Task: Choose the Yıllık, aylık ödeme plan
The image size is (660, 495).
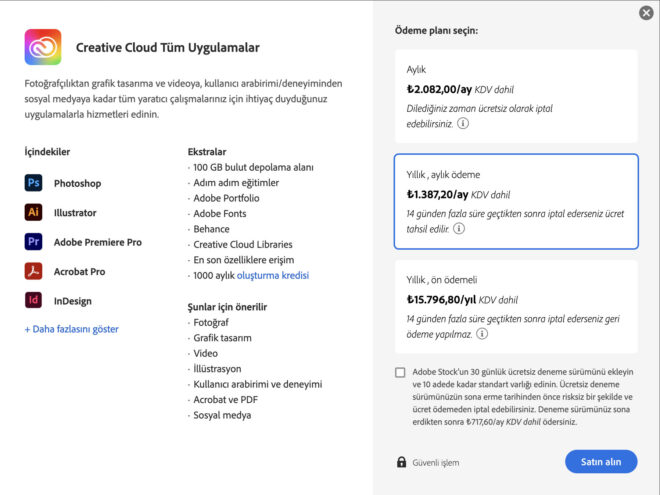Action: (515, 200)
